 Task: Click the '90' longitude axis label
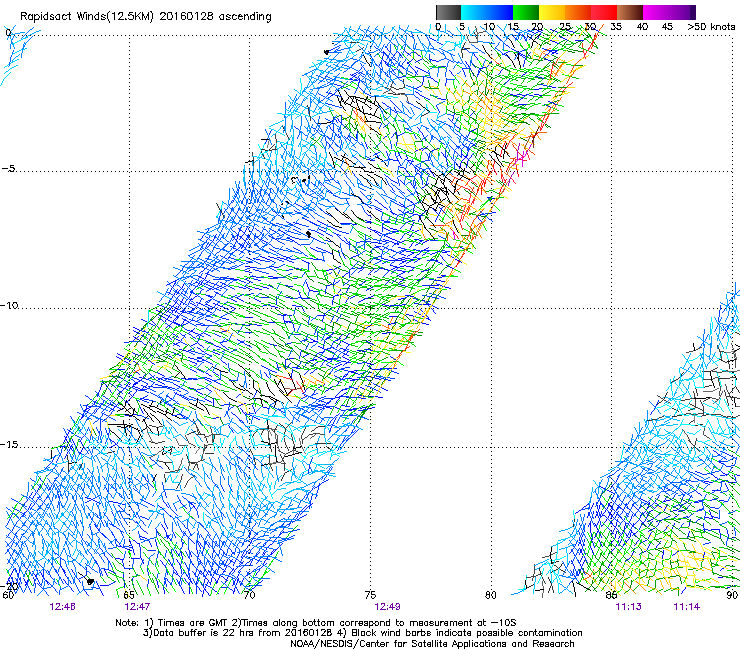[x=732, y=595]
